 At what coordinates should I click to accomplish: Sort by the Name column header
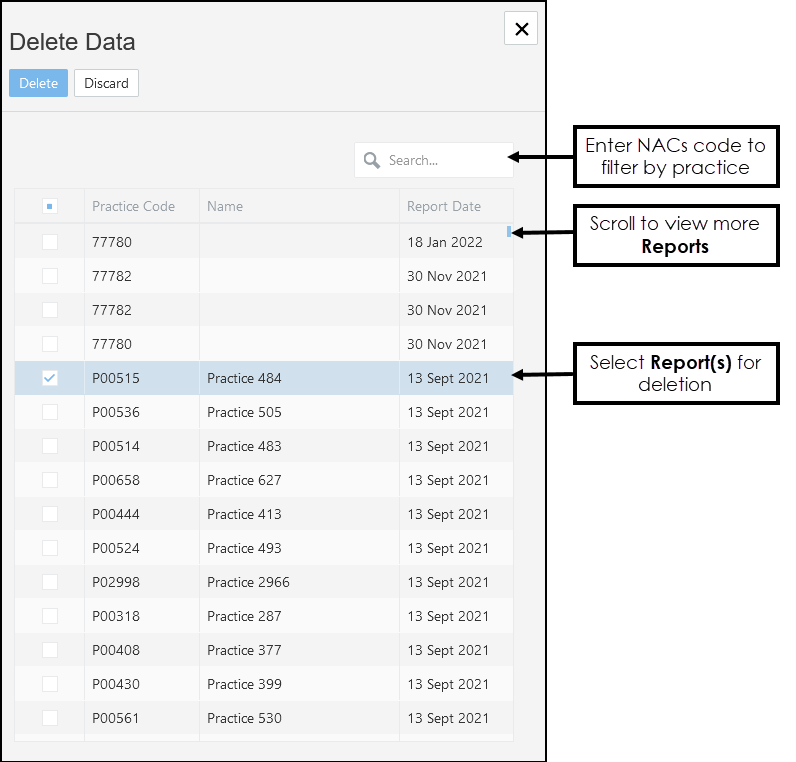(x=225, y=207)
